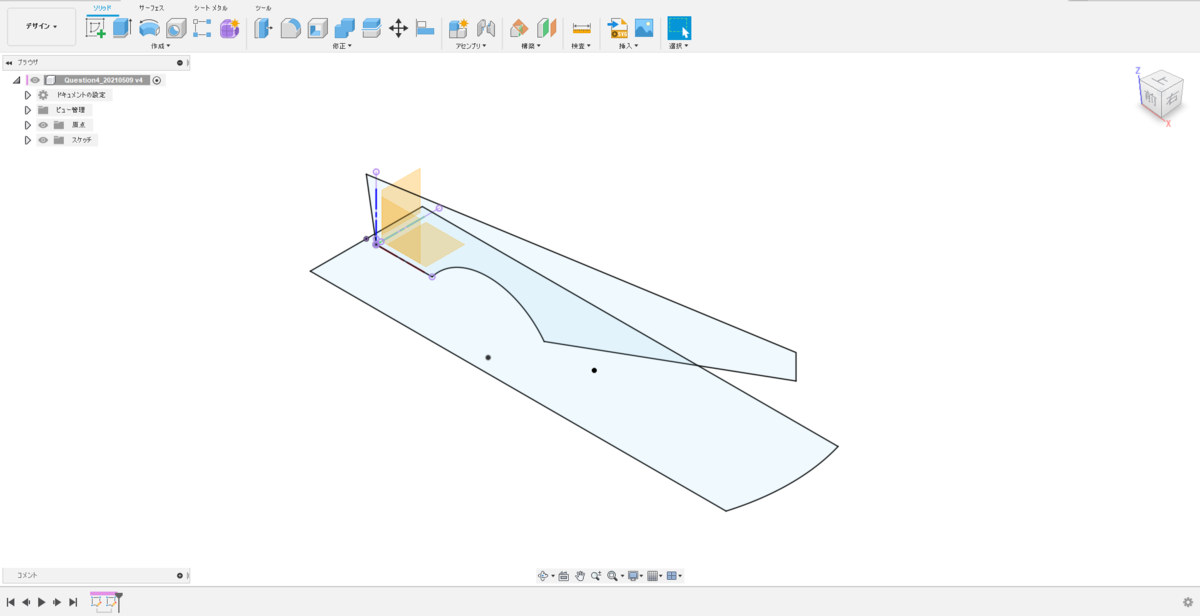Image resolution: width=1200 pixels, height=616 pixels.
Task: Click the New Component icon
Action: [459, 28]
